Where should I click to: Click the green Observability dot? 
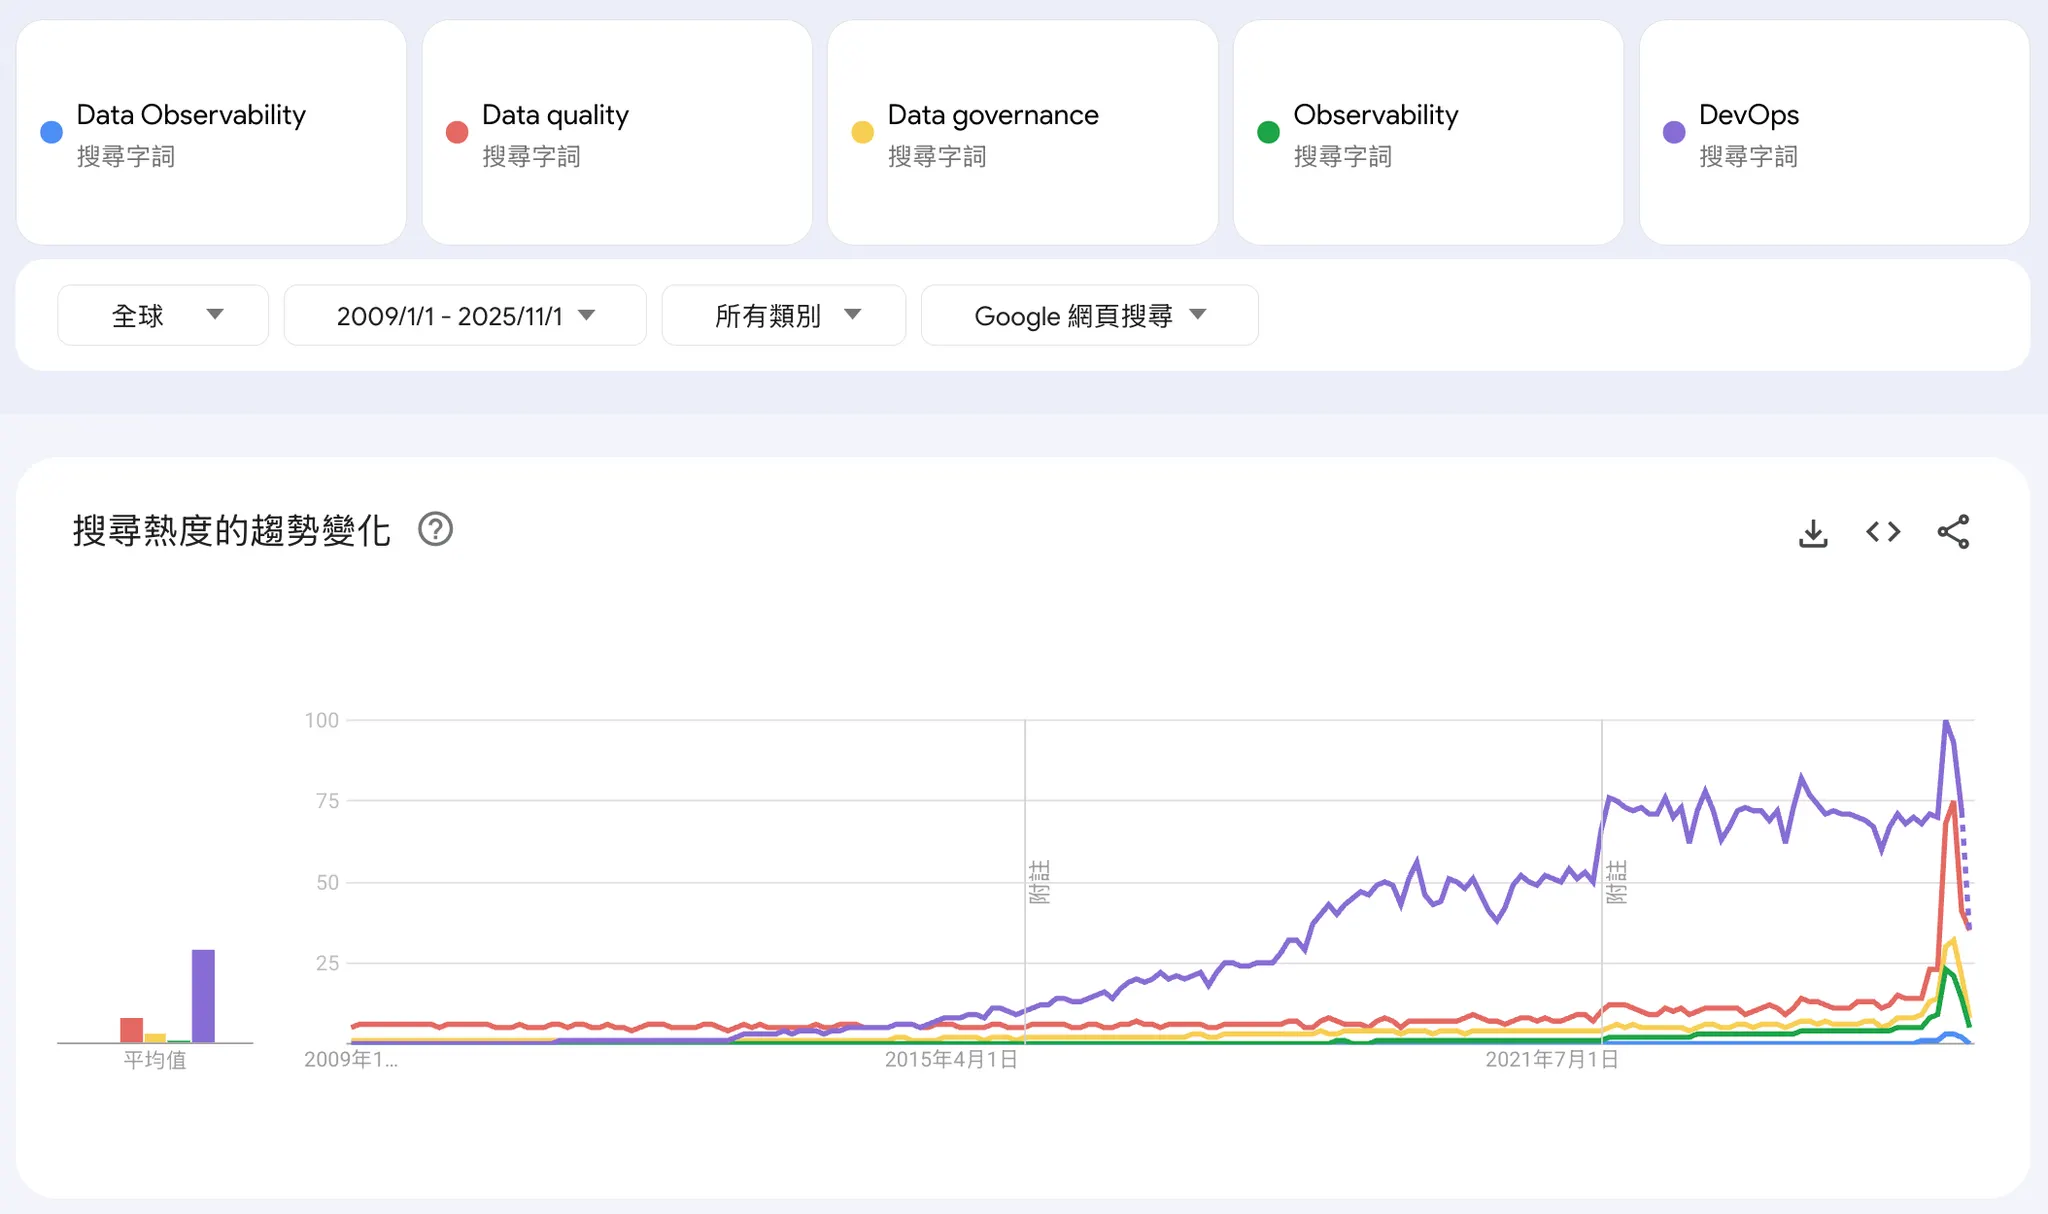pyautogui.click(x=1268, y=132)
